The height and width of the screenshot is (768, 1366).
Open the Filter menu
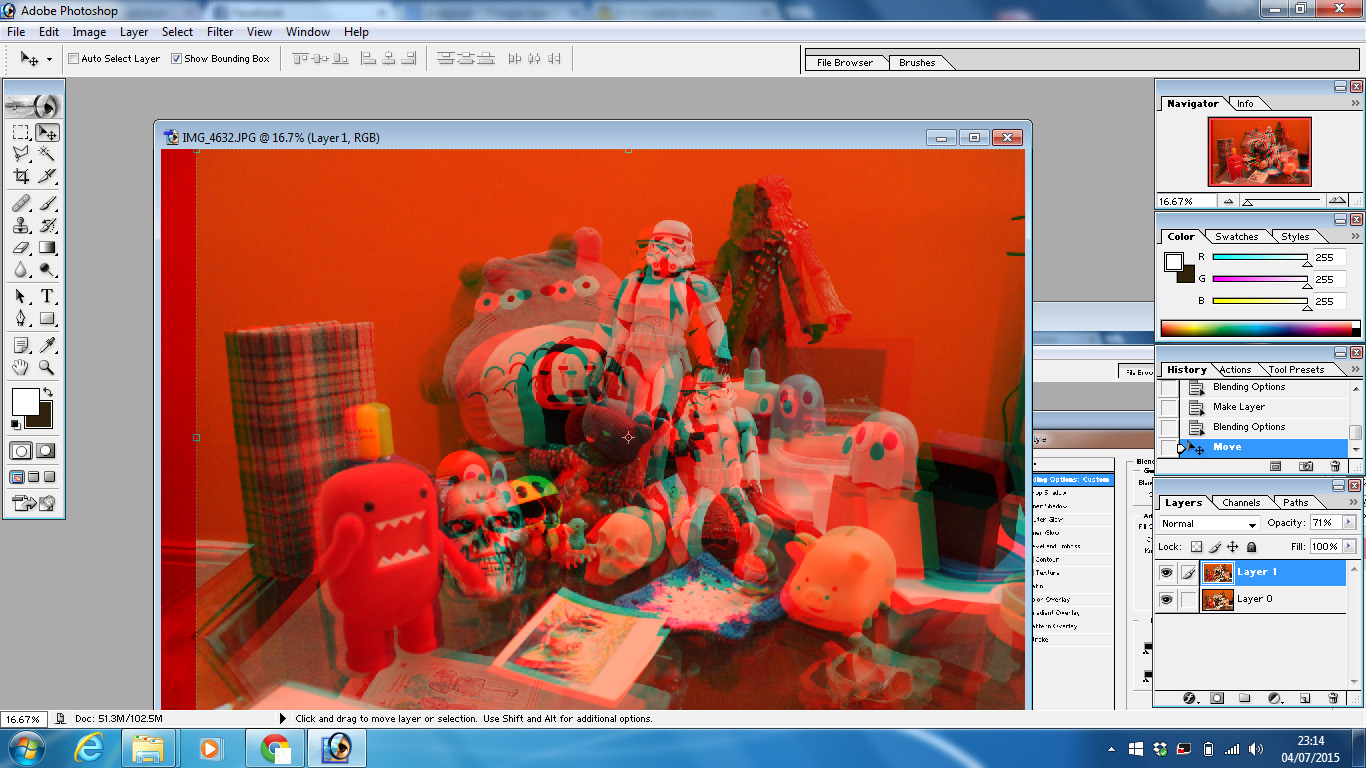pyautogui.click(x=220, y=32)
